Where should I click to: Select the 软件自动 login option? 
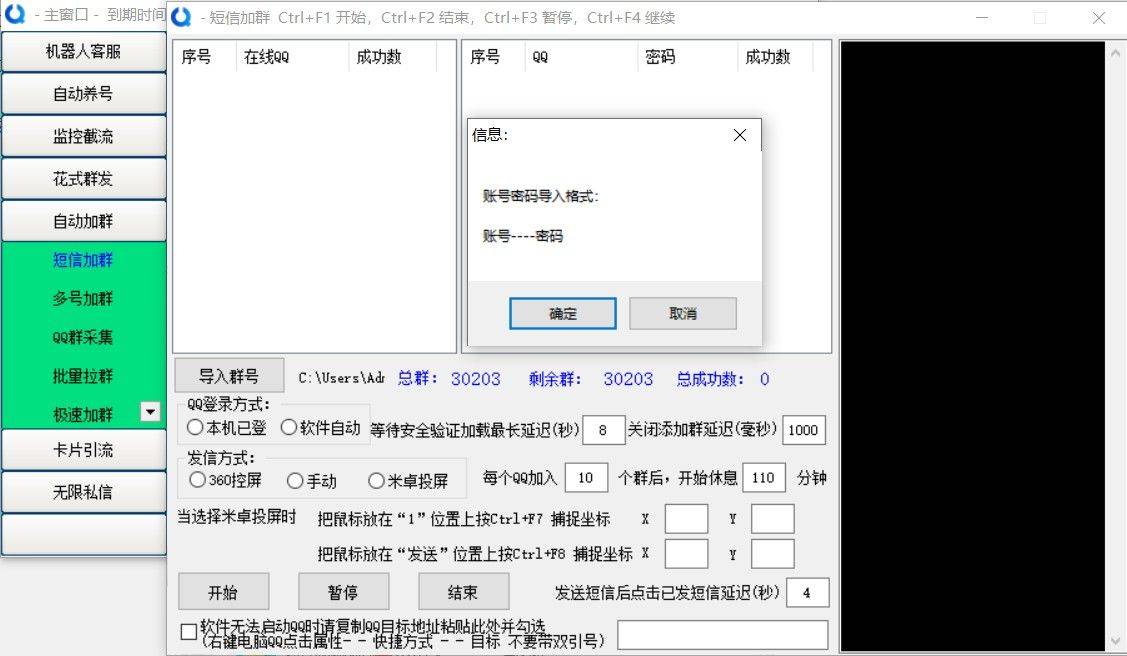pos(321,428)
